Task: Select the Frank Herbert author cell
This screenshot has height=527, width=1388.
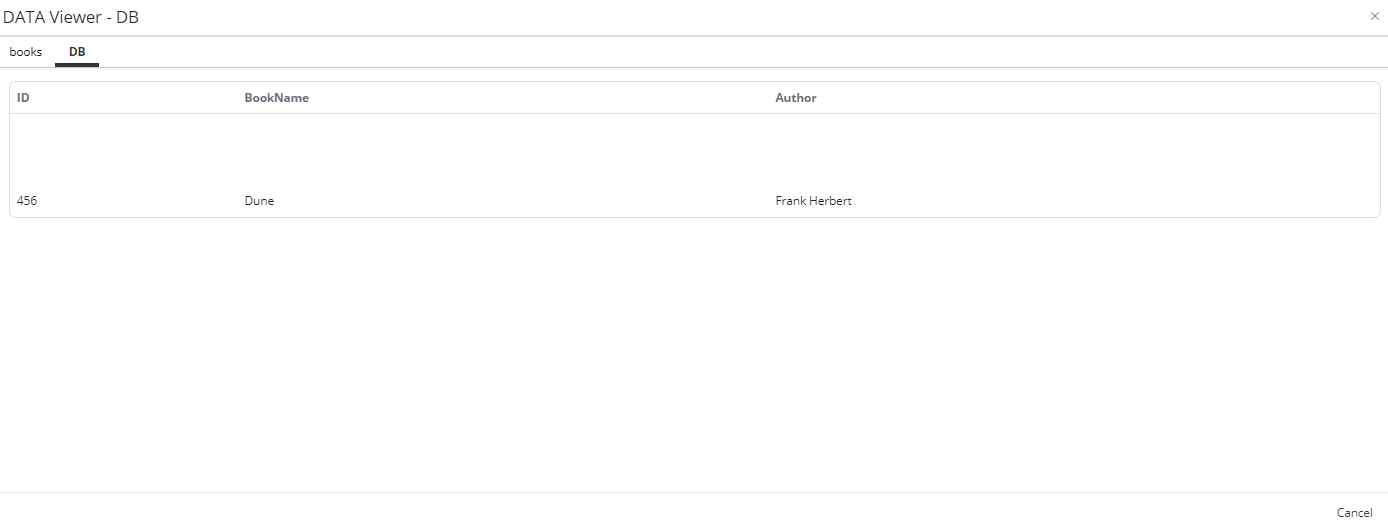Action: tap(813, 201)
